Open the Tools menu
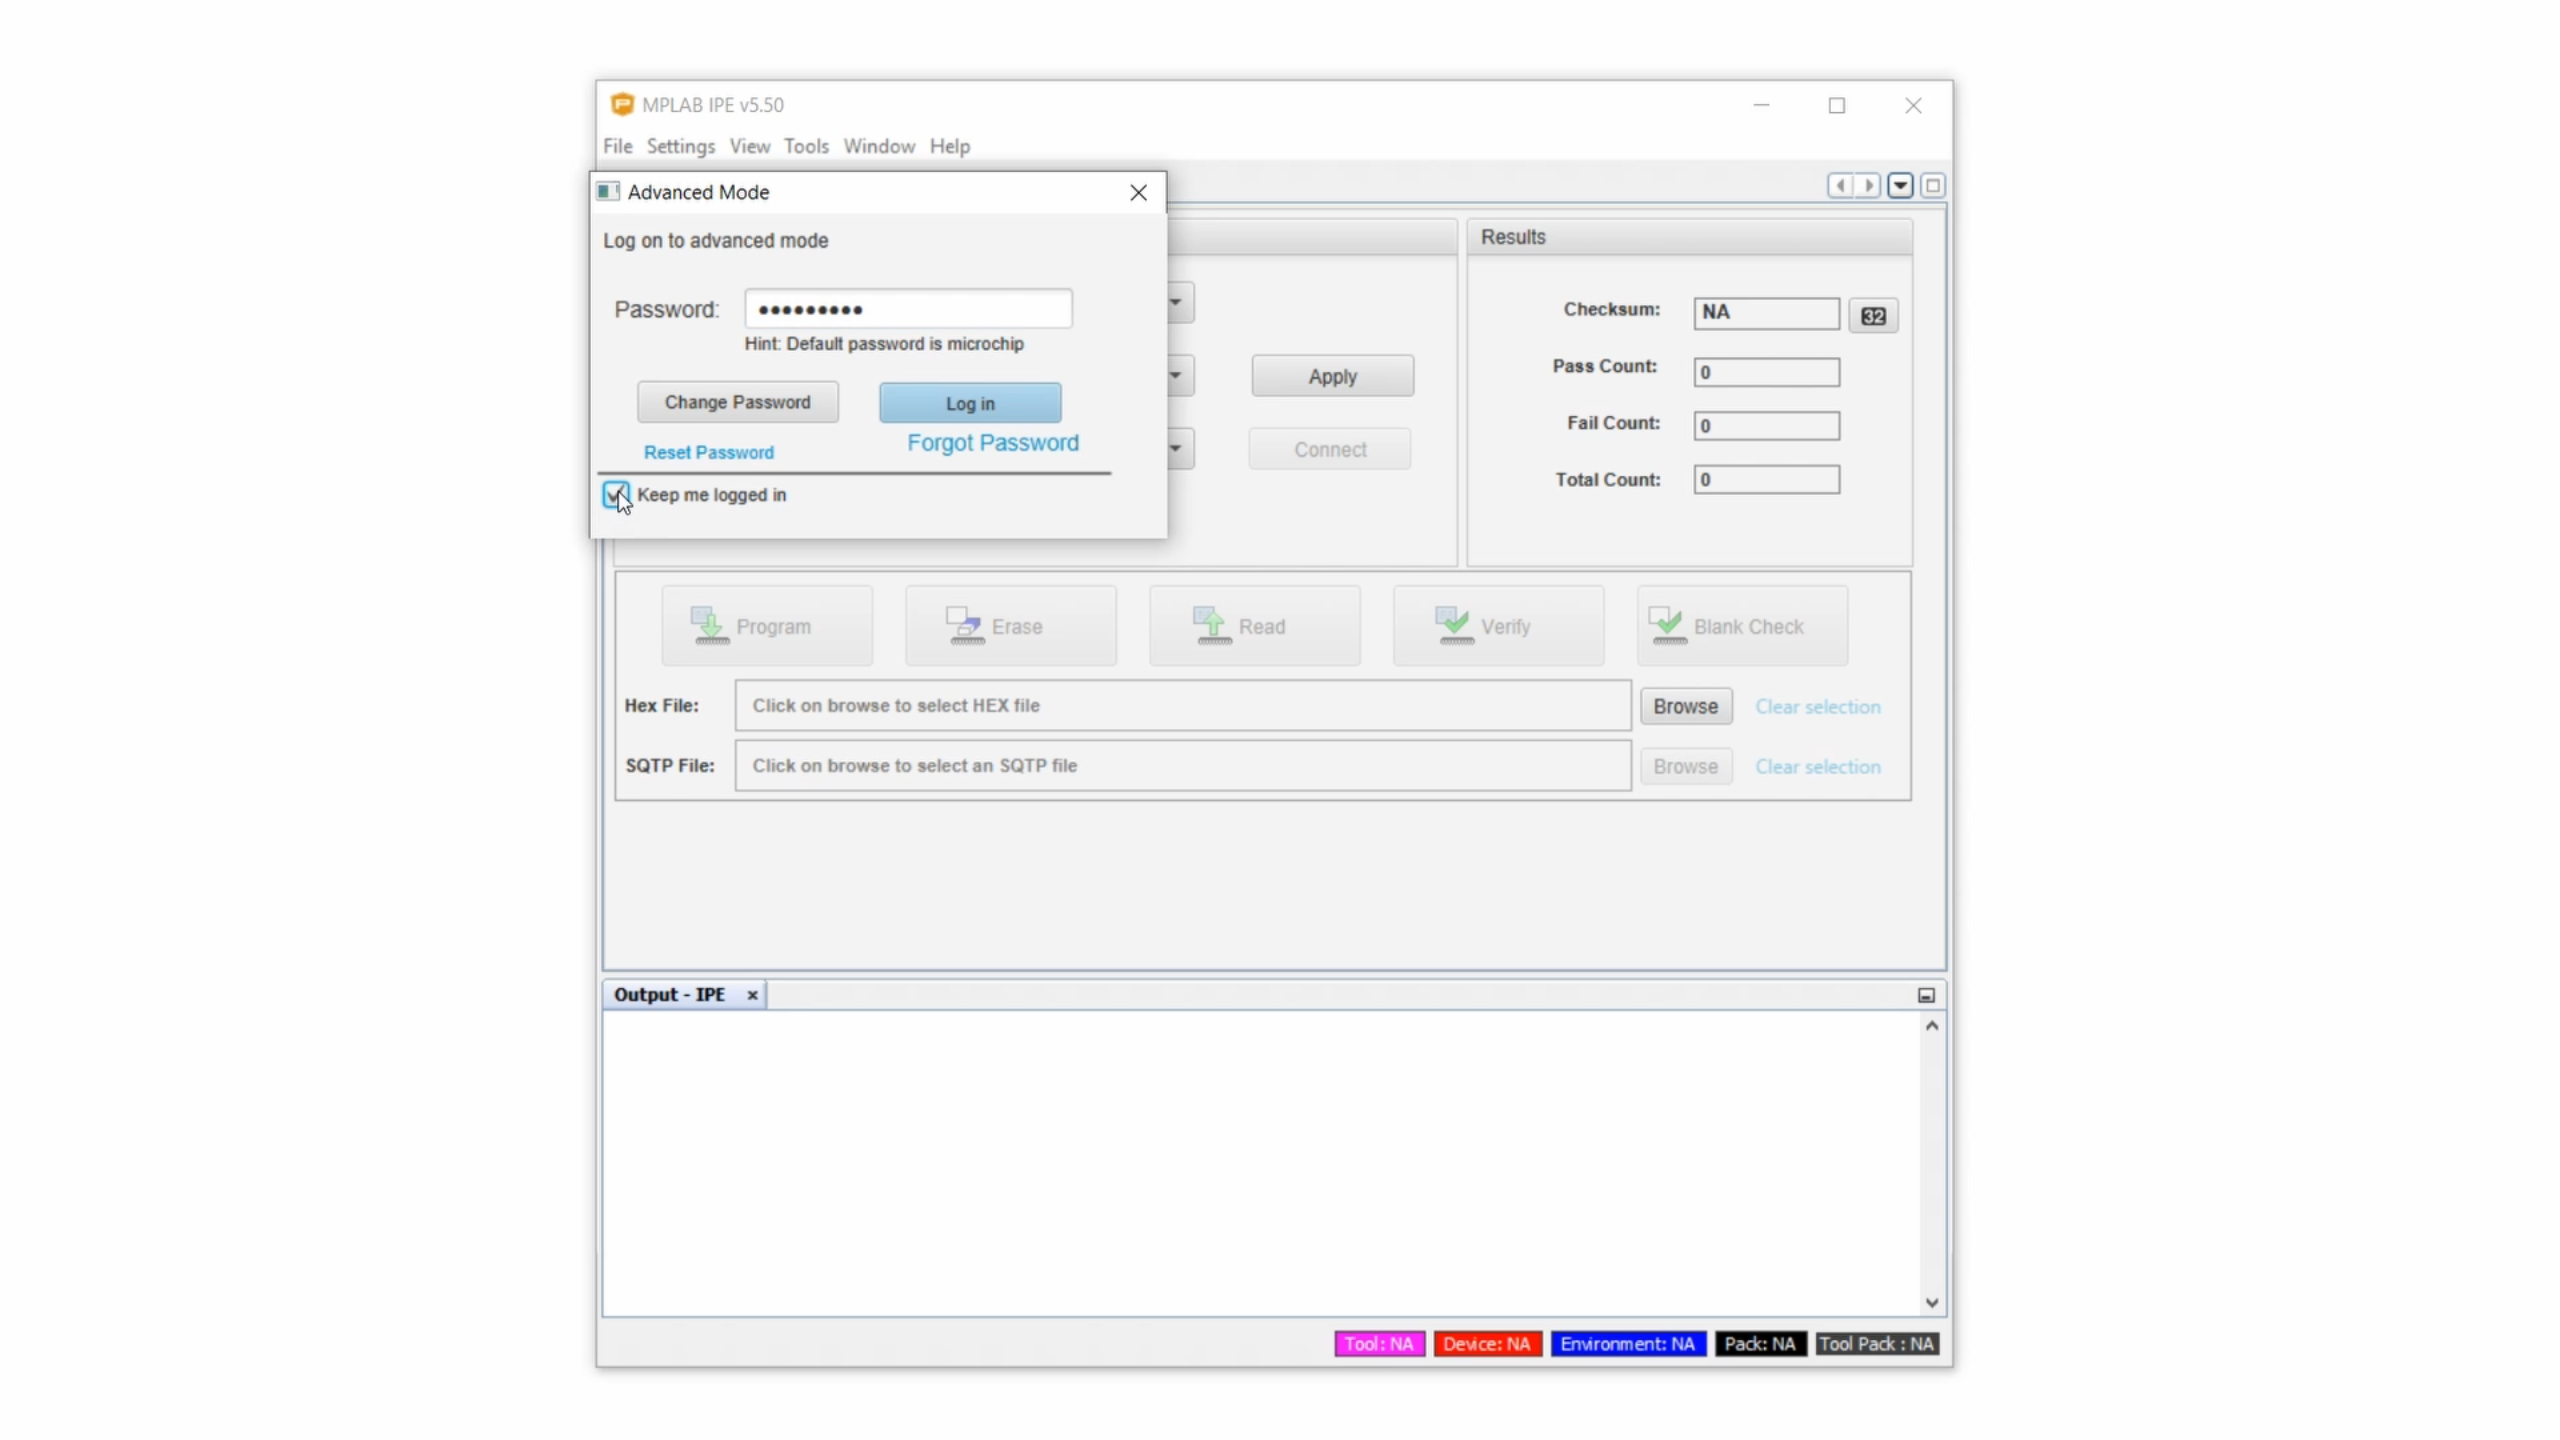Image resolution: width=2560 pixels, height=1440 pixels. [x=805, y=146]
